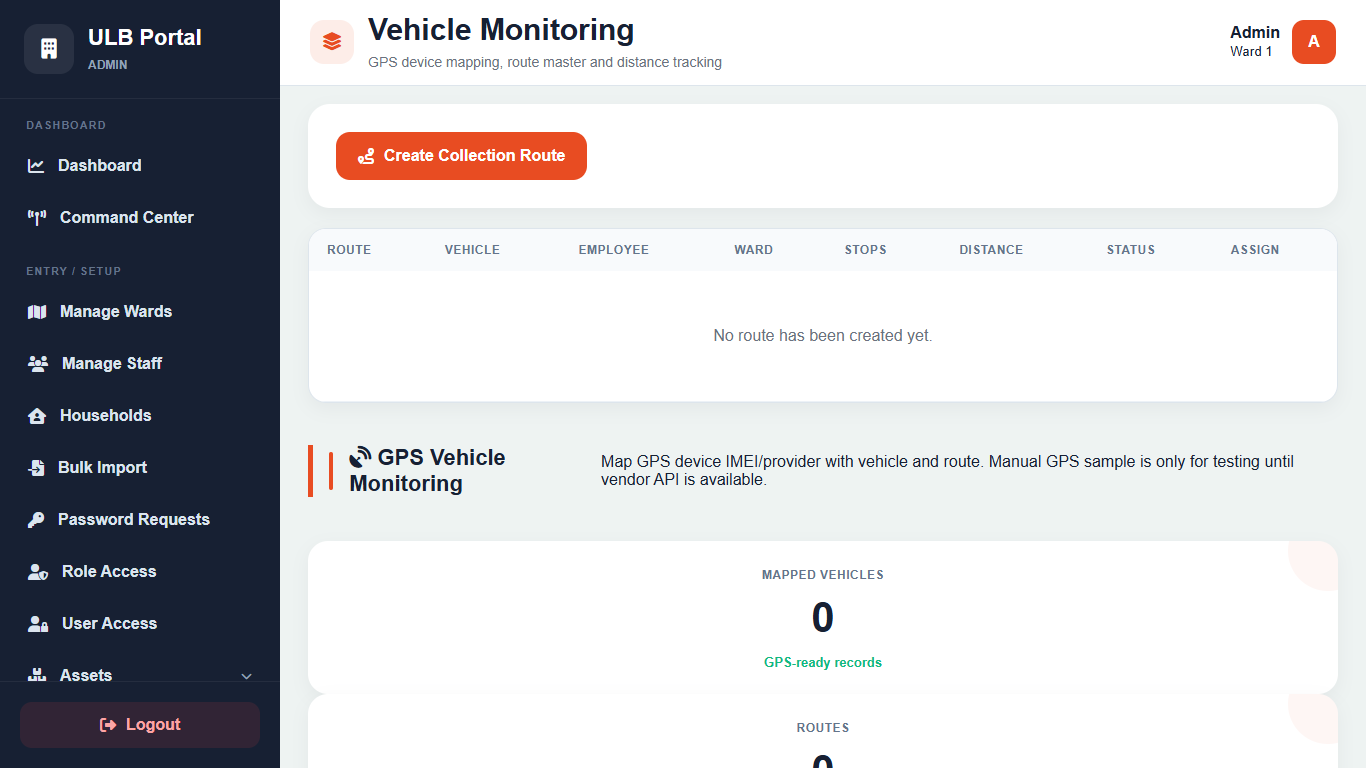Click the 'ULB Portal' sidebar title
The image size is (1366, 768).
(x=145, y=38)
